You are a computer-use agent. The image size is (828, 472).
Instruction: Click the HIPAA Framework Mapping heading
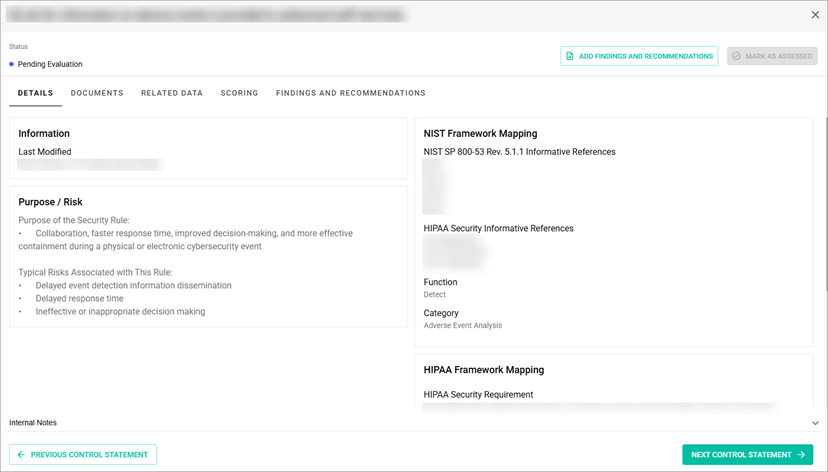484,370
